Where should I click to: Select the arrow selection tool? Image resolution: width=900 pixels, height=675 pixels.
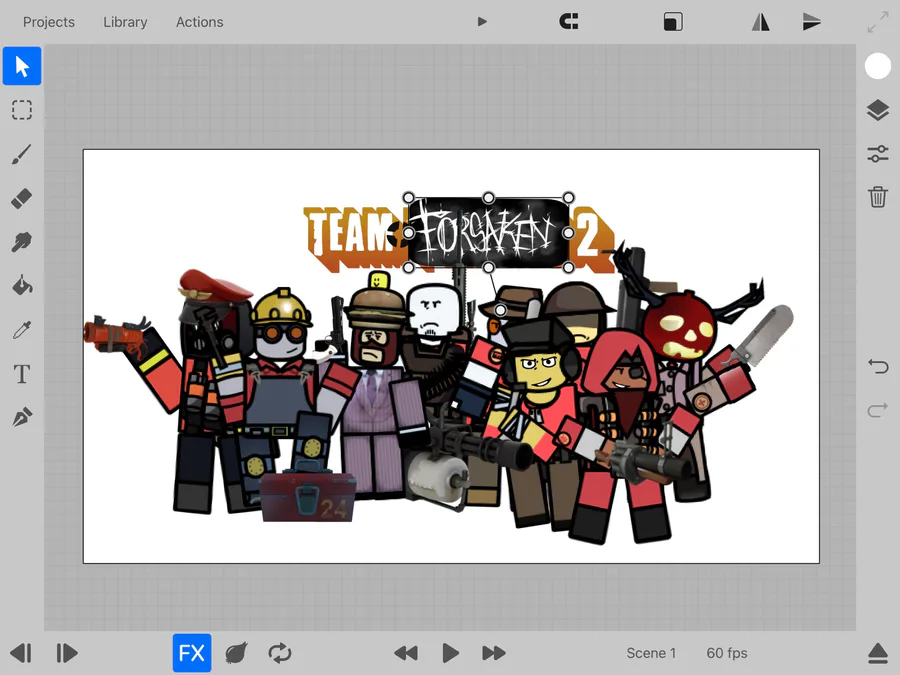[x=22, y=66]
